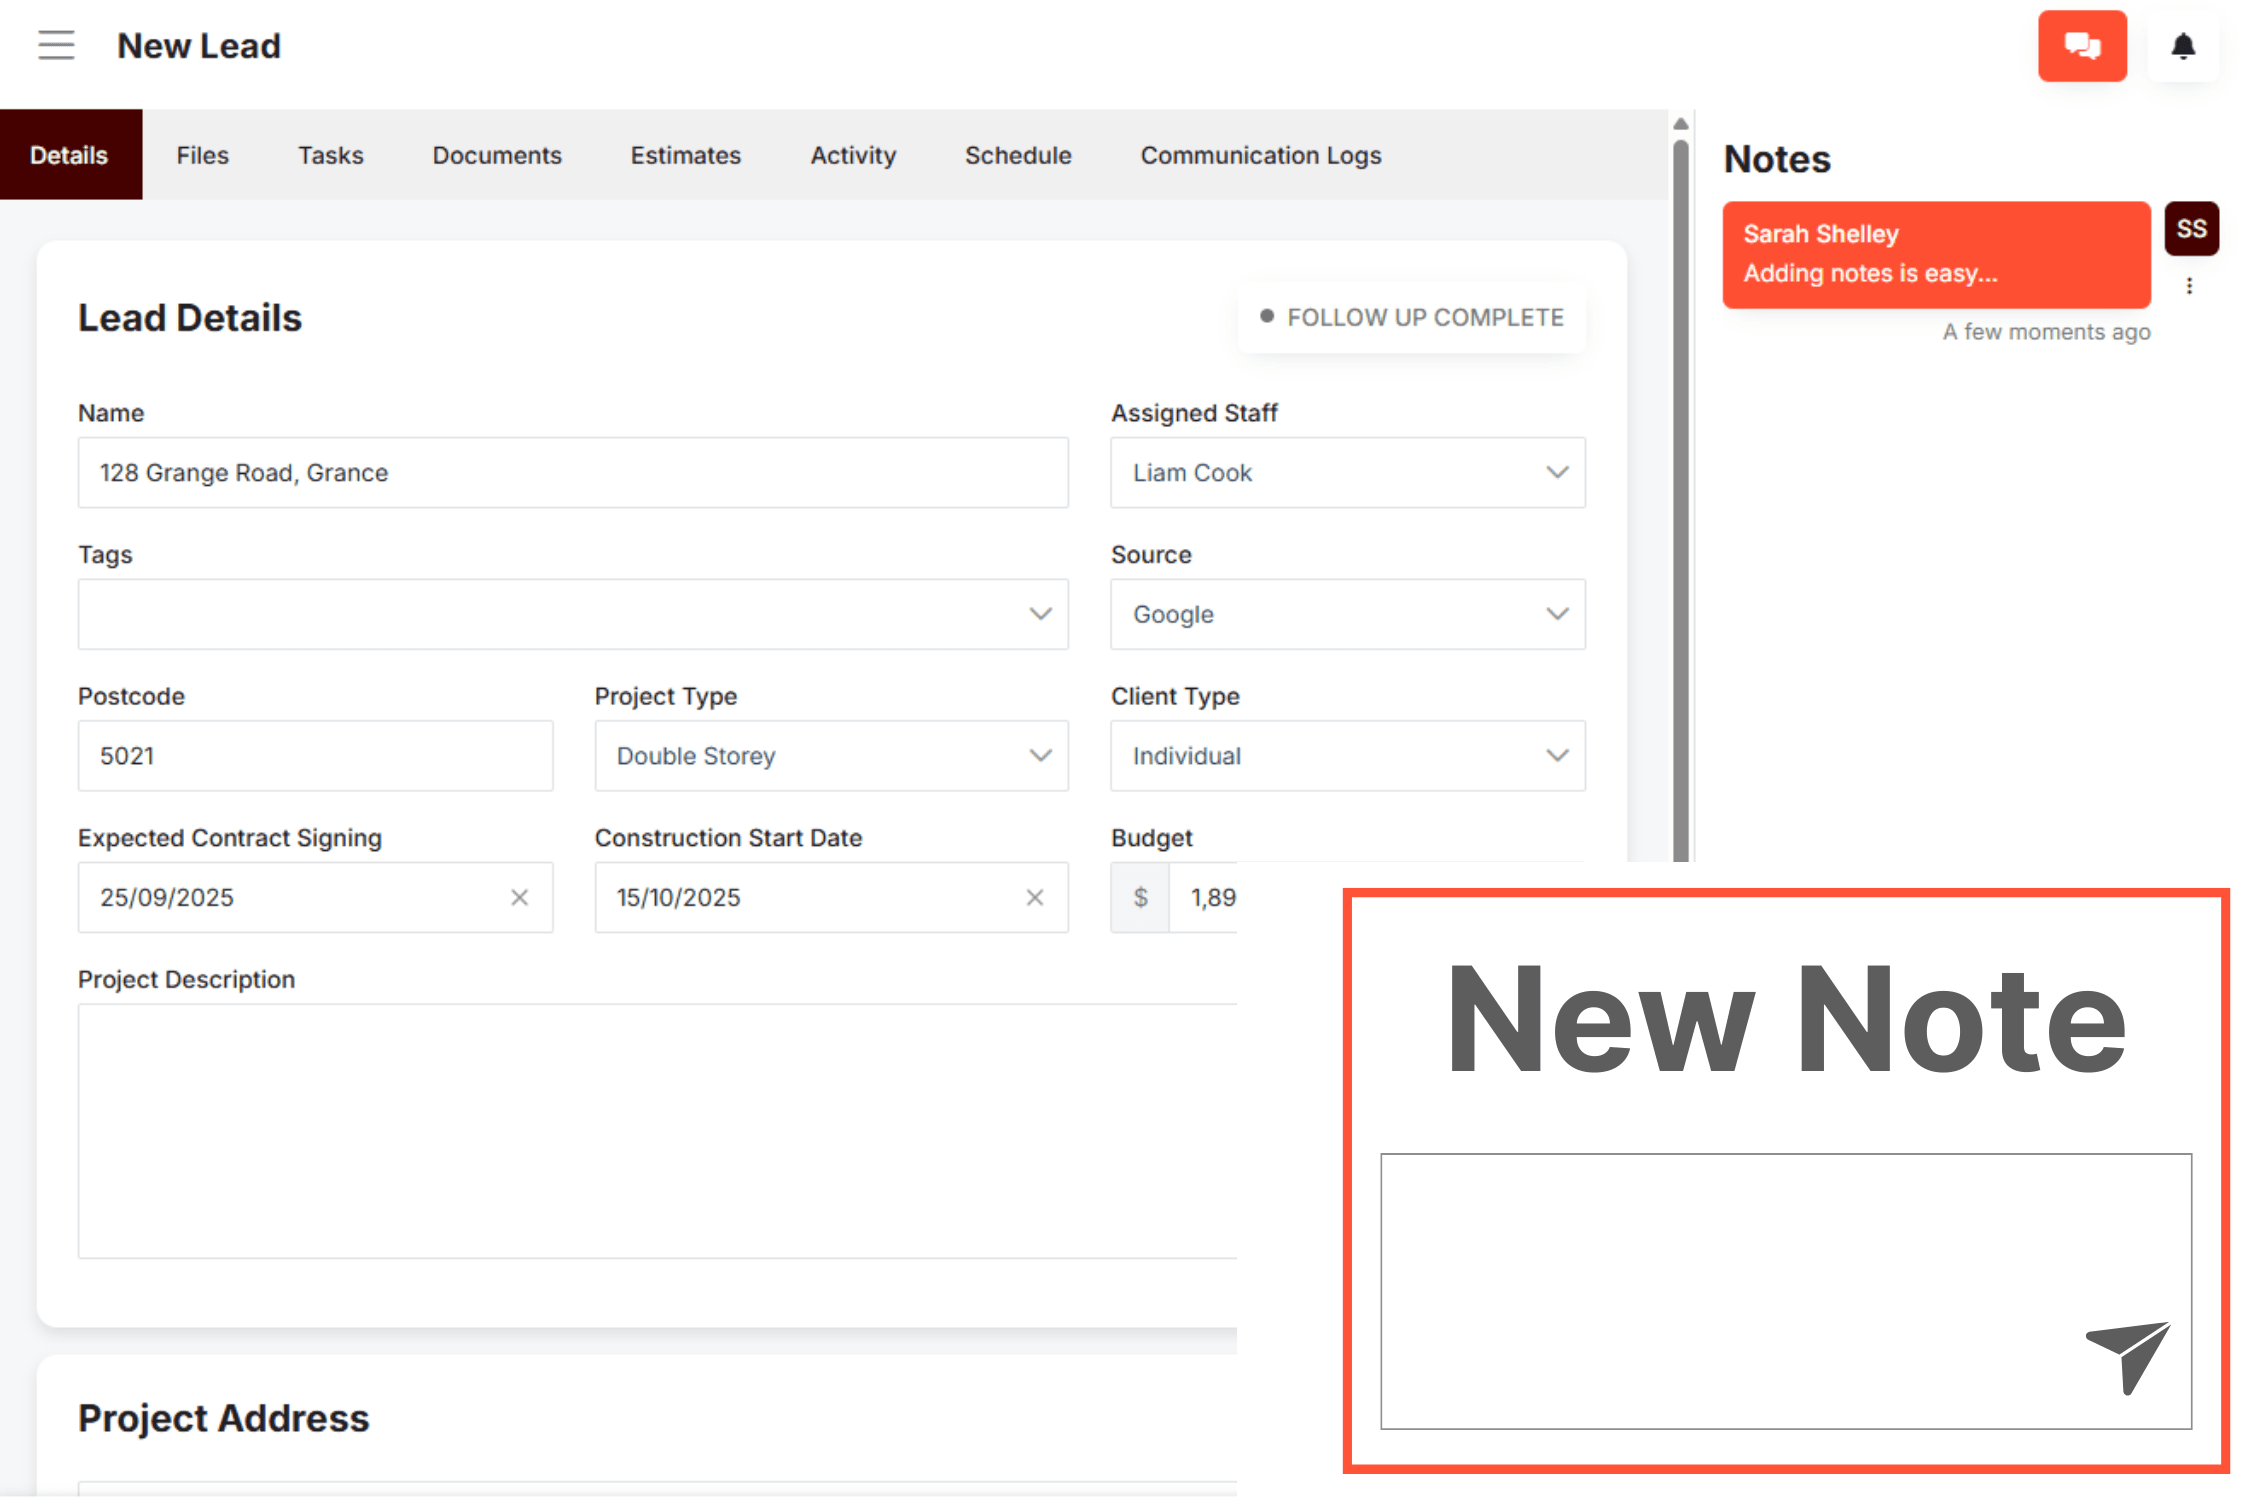This screenshot has width=2250, height=1500.
Task: Clear the Construction Start Date
Action: coord(1034,897)
